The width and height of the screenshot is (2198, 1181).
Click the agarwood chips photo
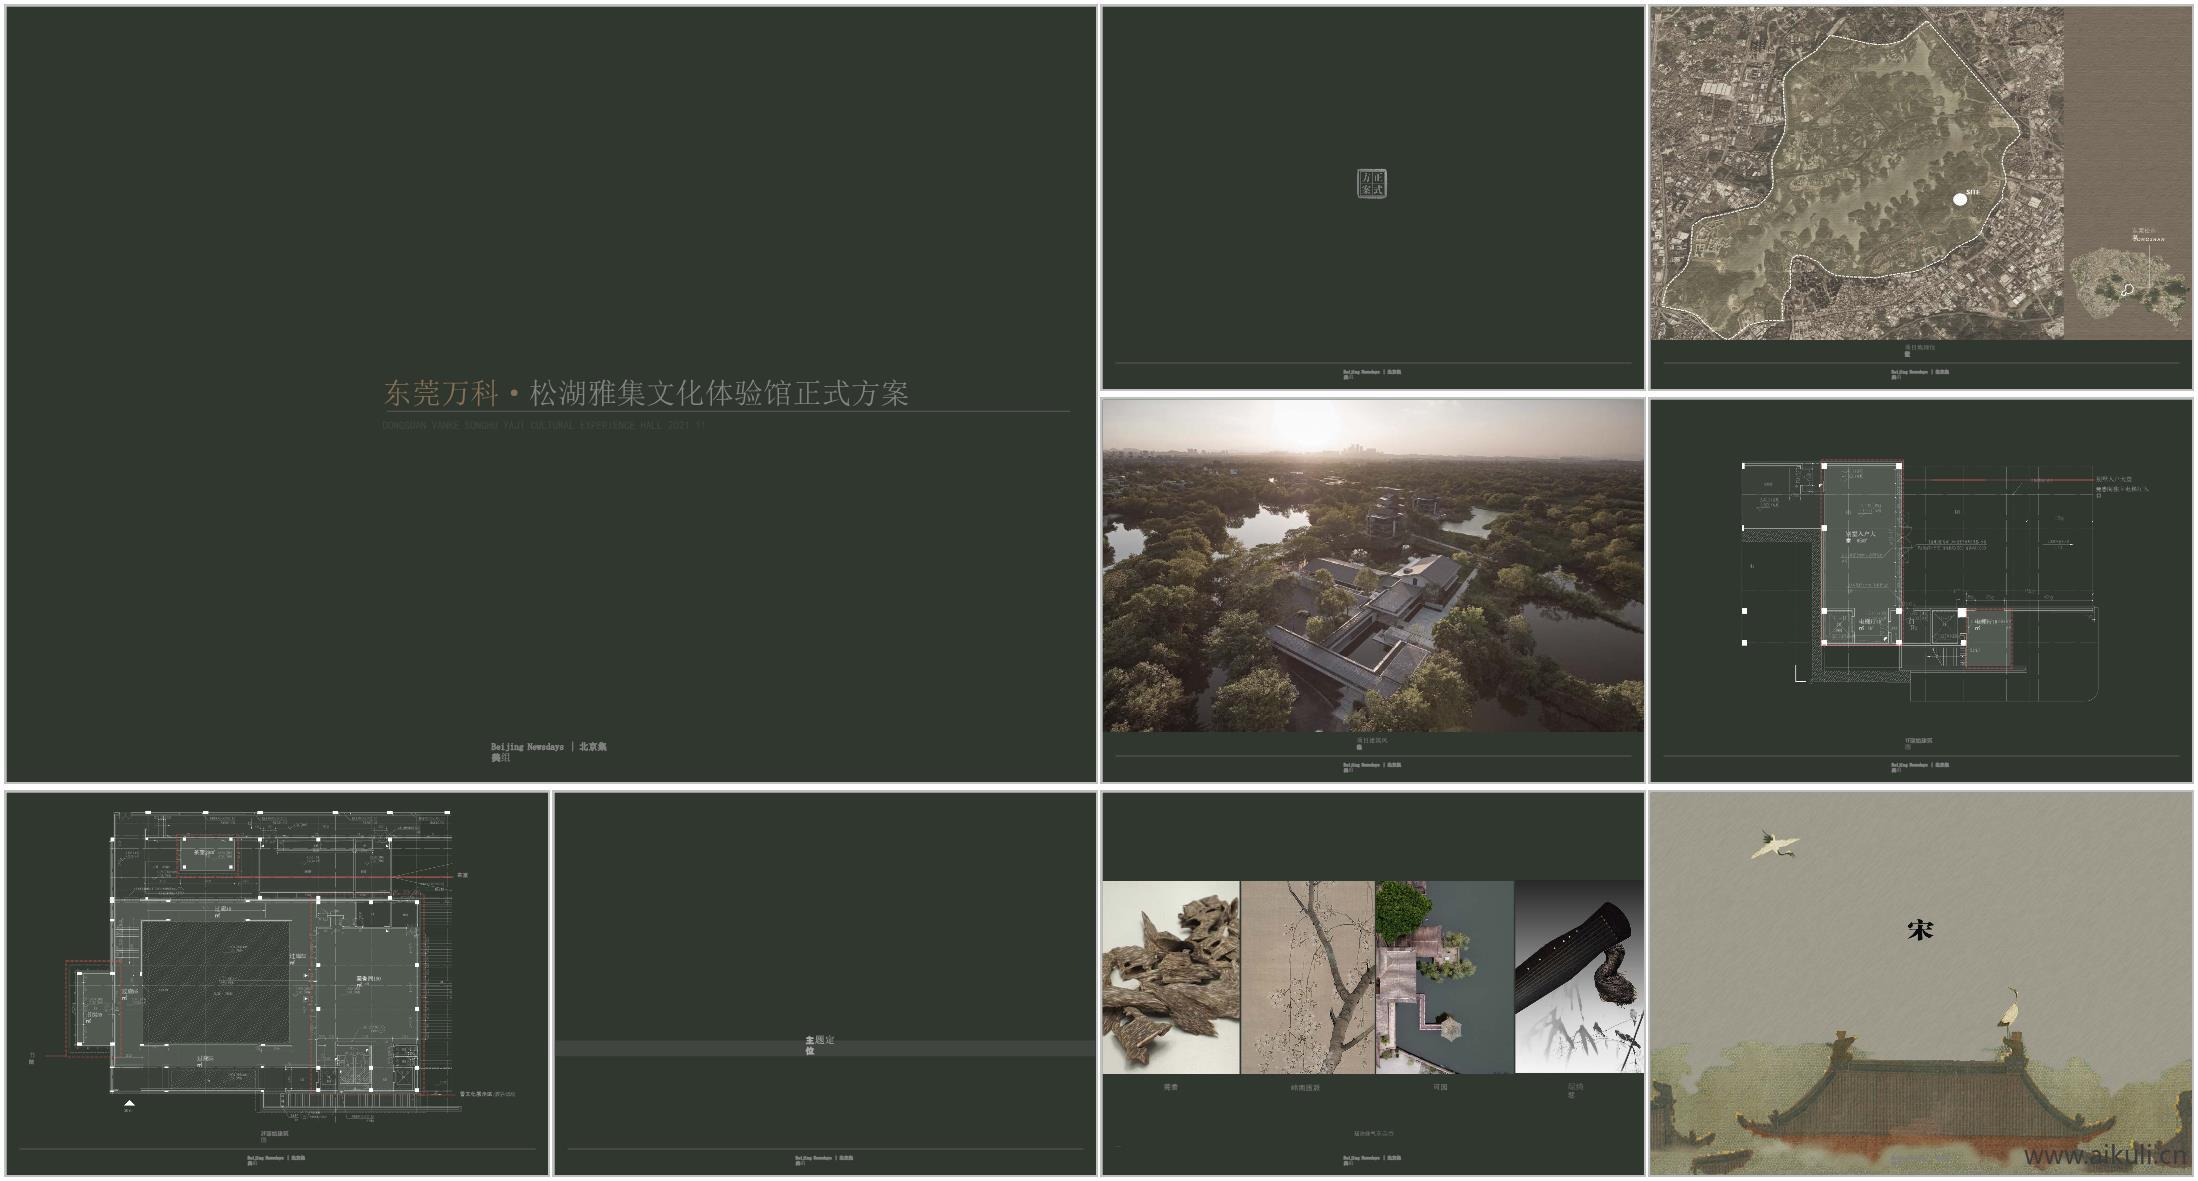point(1170,977)
